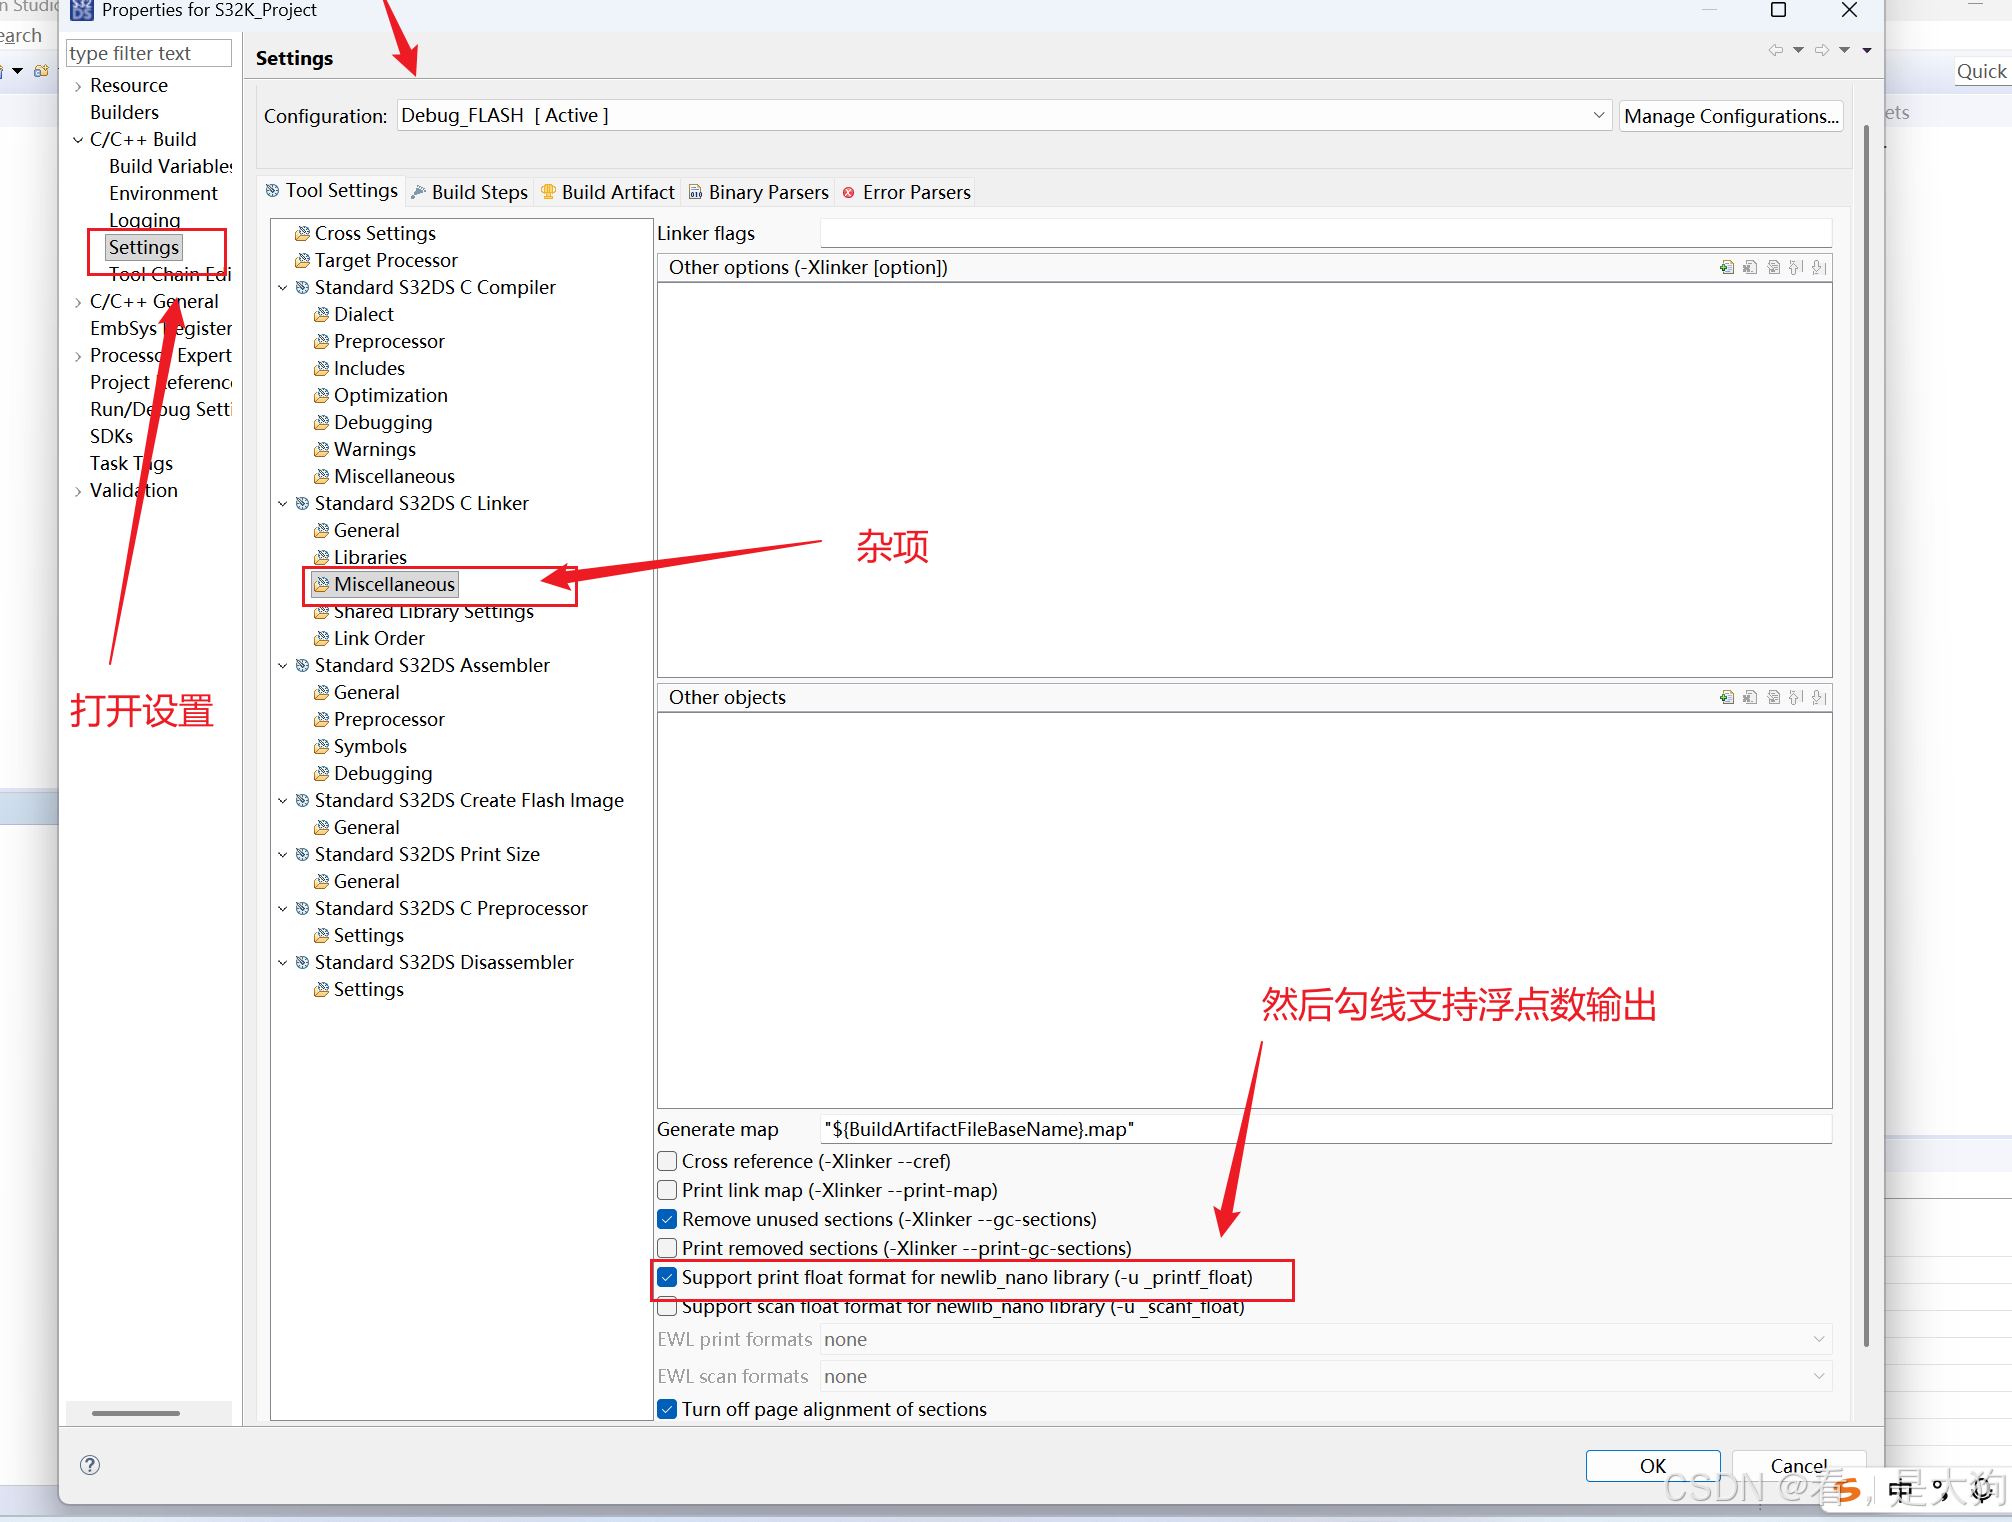Open the Error Parsers tab
This screenshot has width=2012, height=1522.
tap(907, 192)
